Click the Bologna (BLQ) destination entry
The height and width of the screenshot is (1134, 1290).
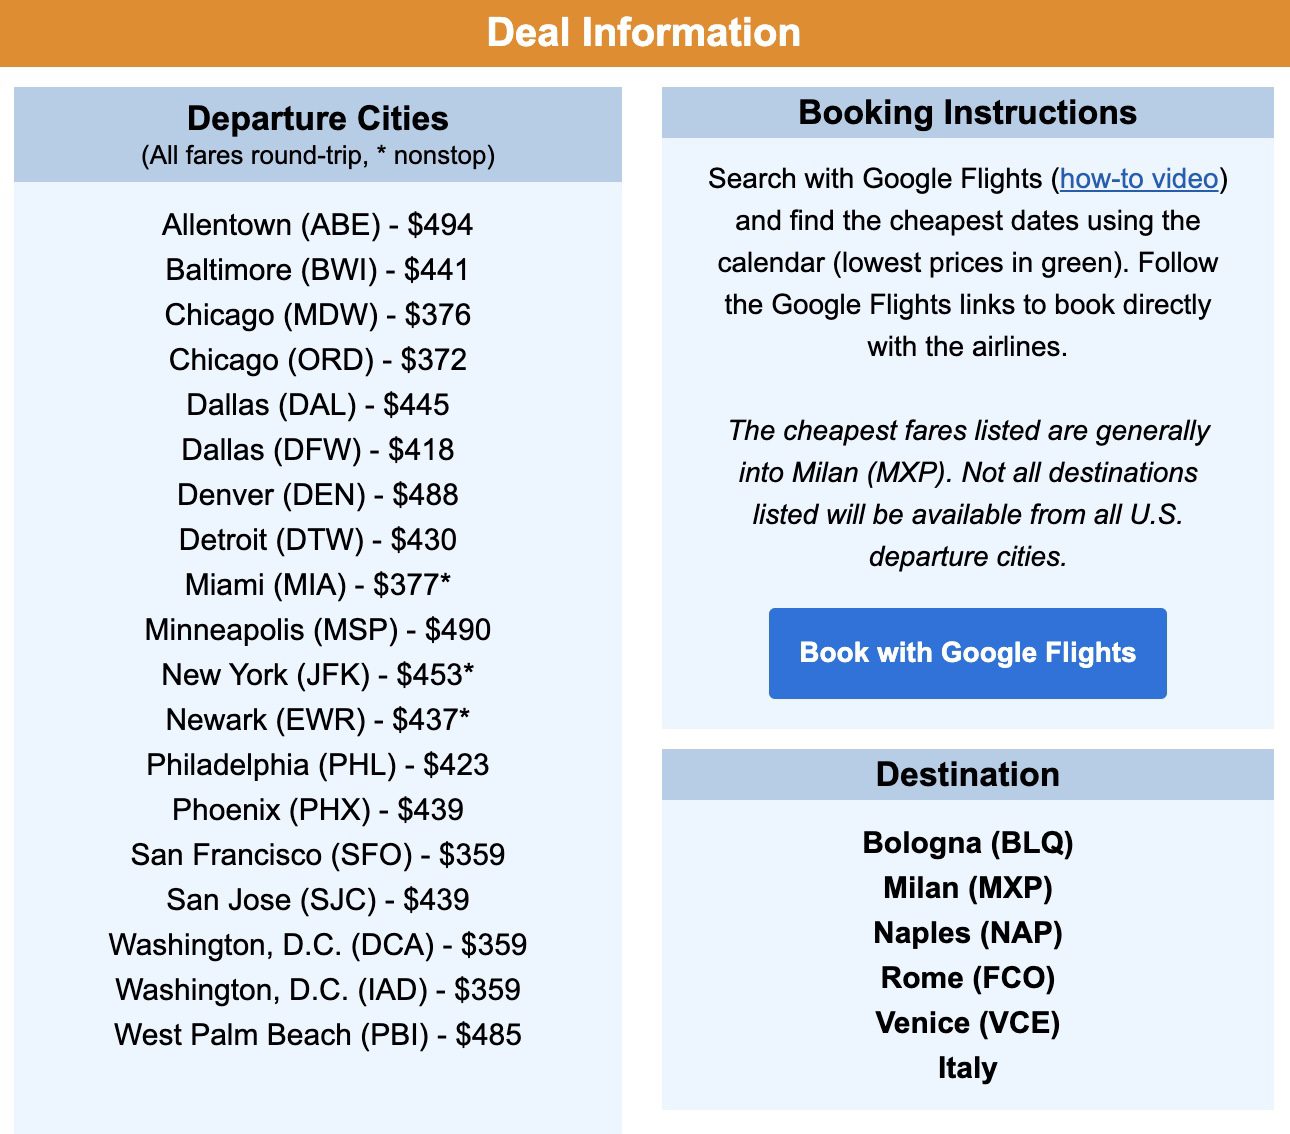pyautogui.click(x=968, y=843)
